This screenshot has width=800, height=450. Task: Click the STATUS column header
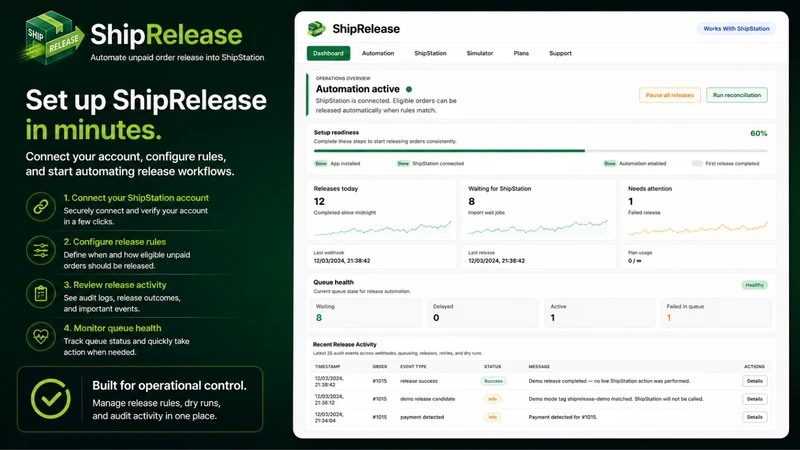point(492,366)
